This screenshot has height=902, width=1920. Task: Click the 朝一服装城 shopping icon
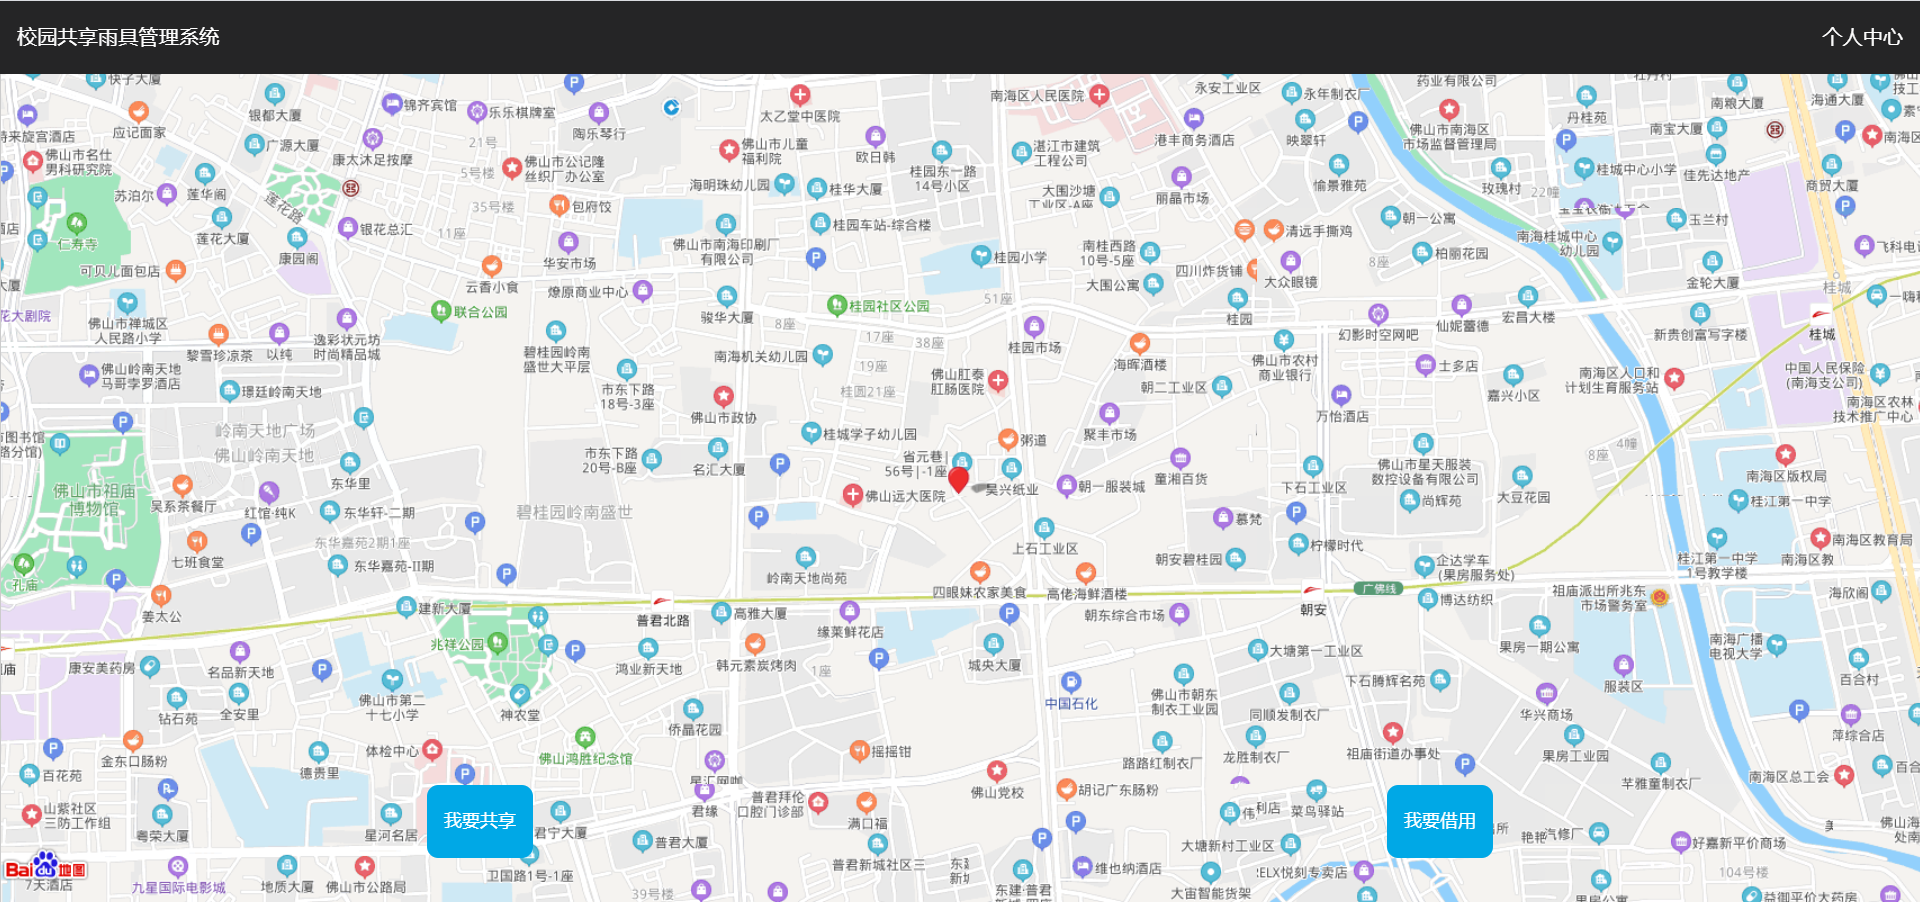(1066, 485)
